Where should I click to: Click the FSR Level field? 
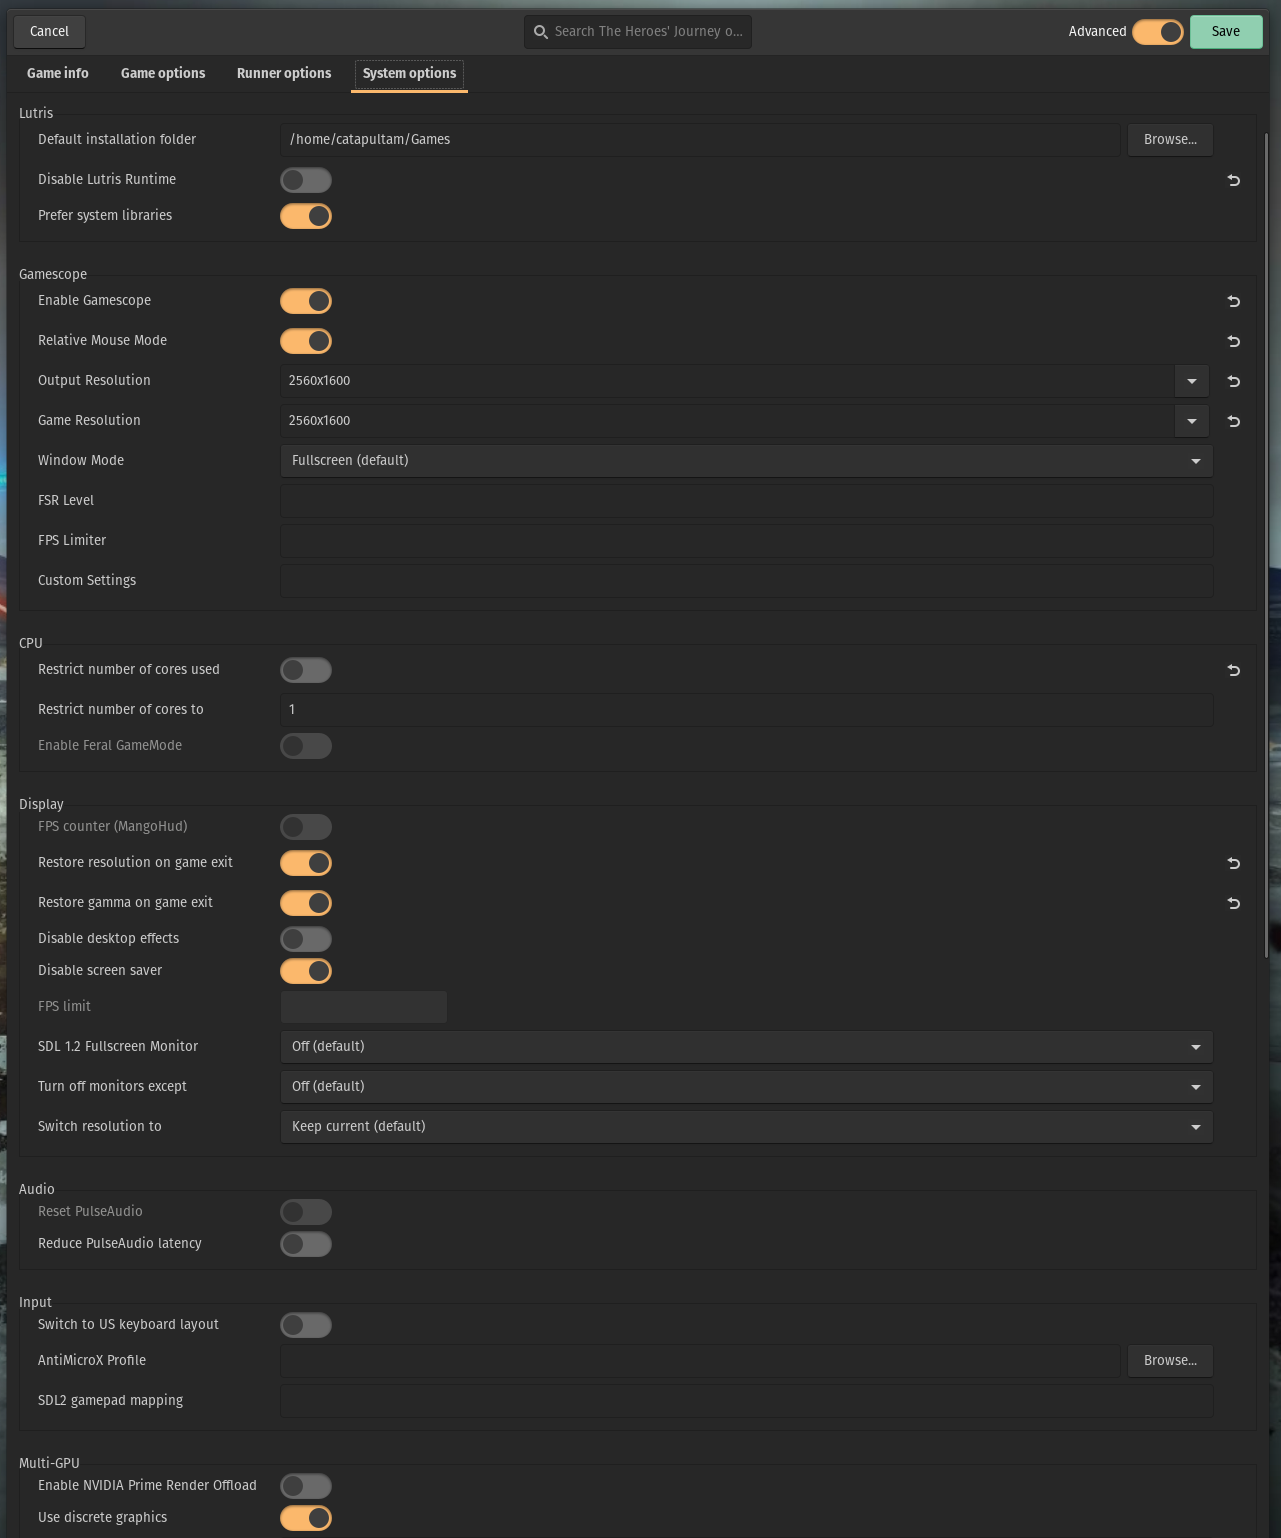(x=747, y=501)
